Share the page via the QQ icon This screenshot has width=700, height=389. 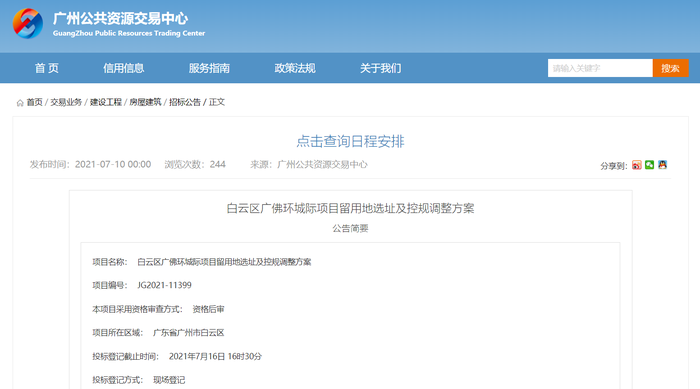click(662, 165)
